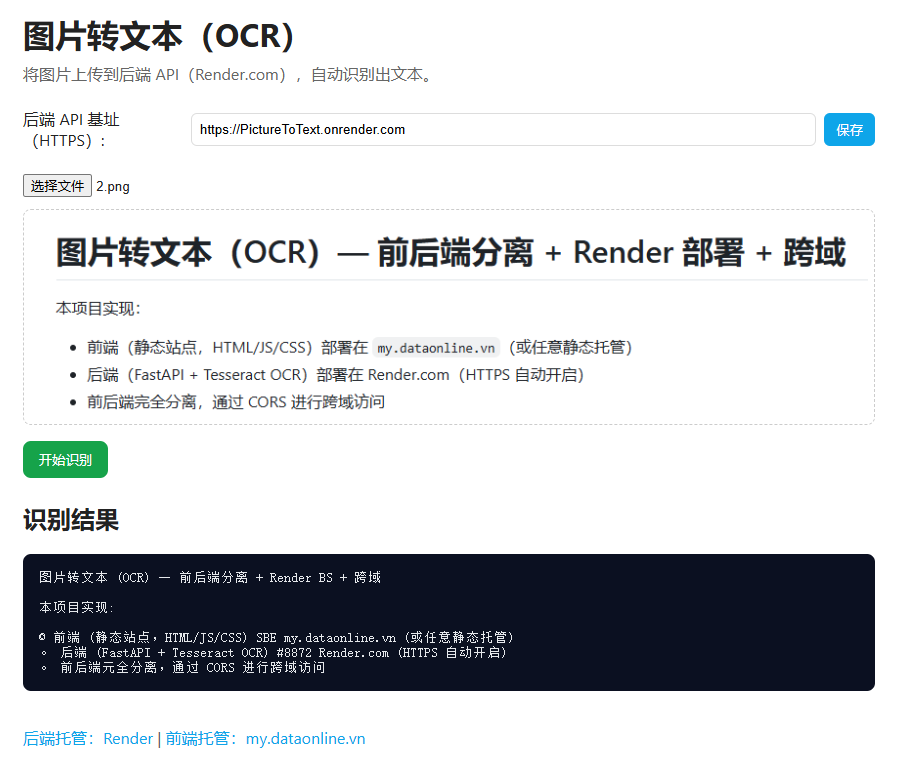
Task: Select the URL text https://PictureToText.onrender.com
Action: point(305,129)
